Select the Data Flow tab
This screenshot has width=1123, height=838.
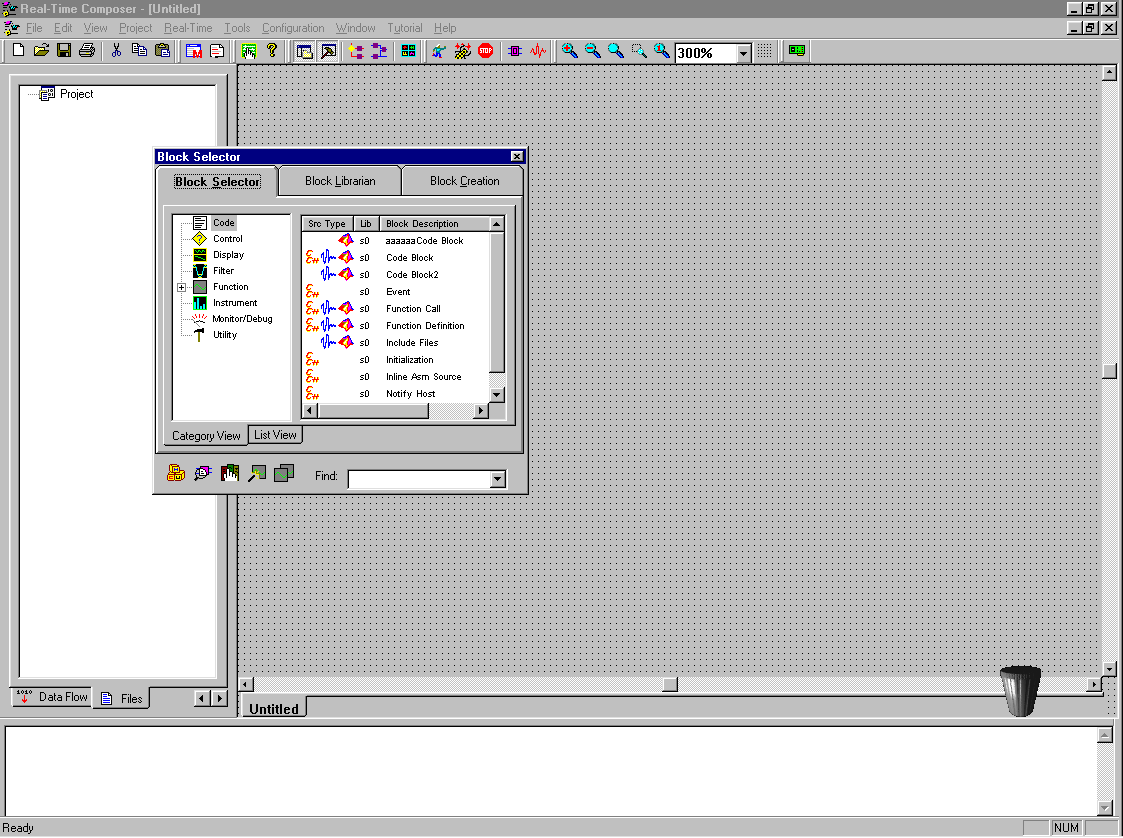click(x=52, y=697)
